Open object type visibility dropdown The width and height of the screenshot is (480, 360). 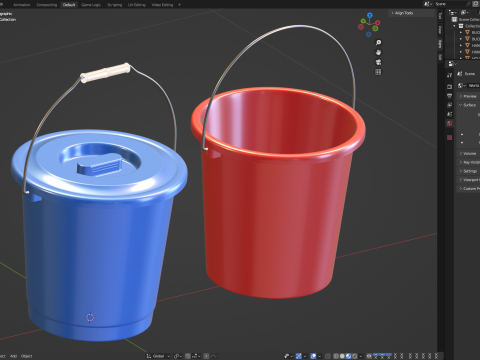[289, 356]
